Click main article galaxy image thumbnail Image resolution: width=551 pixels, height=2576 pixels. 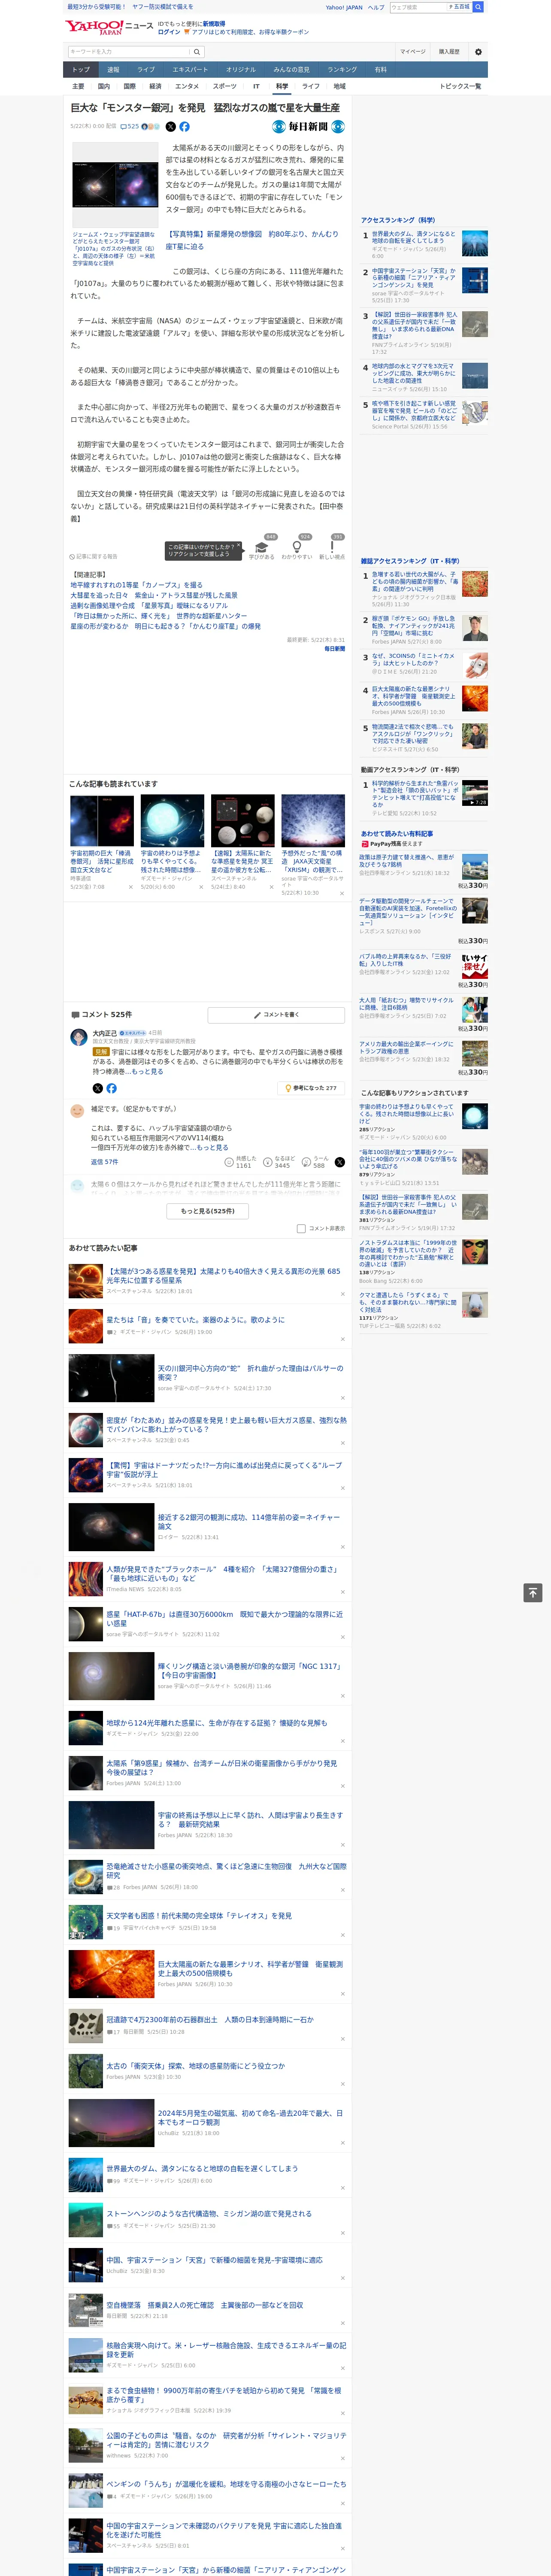115,184
